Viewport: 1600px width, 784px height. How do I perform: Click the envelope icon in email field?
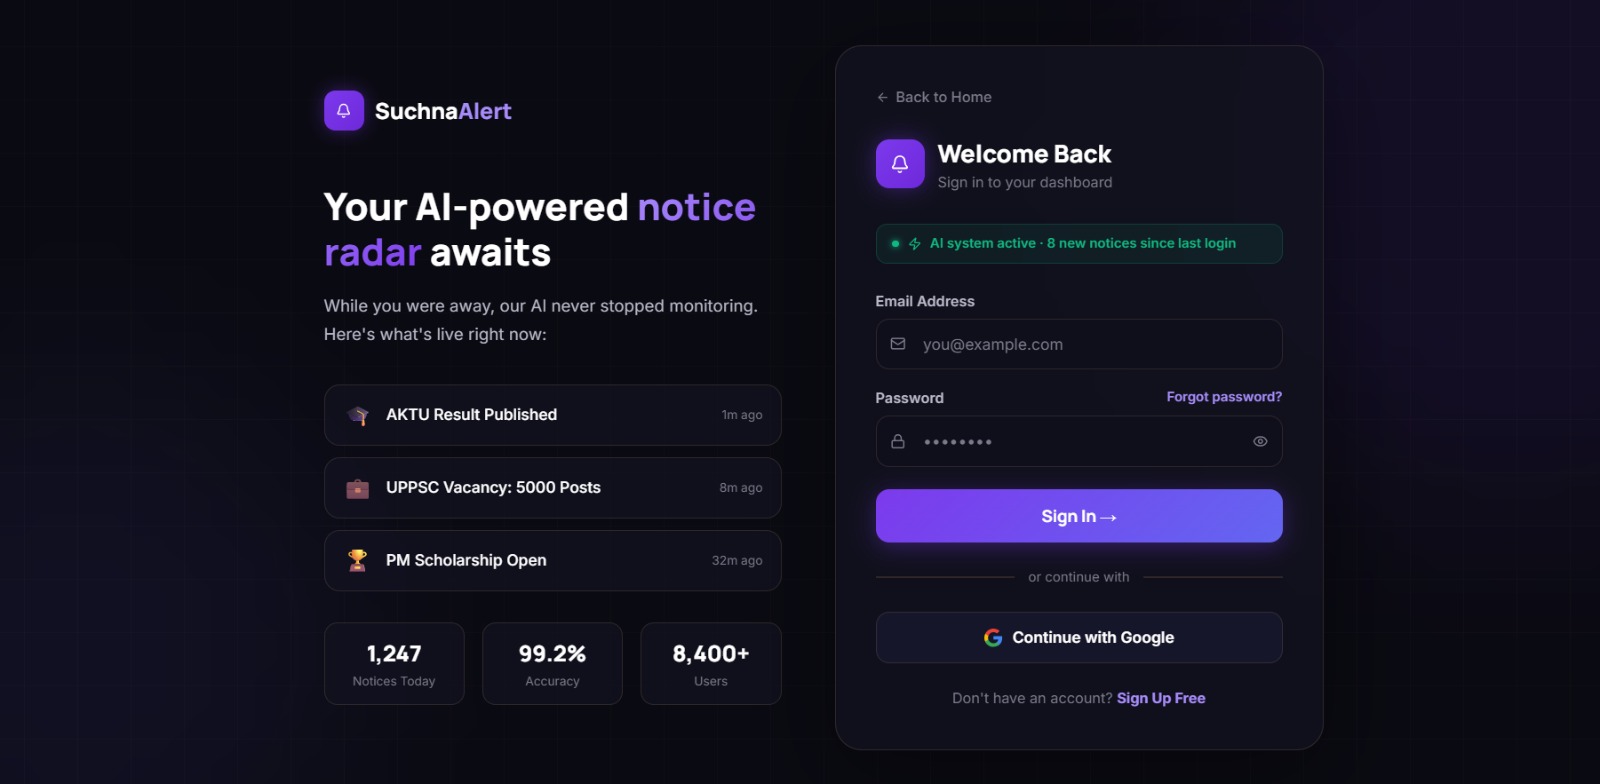coord(898,344)
